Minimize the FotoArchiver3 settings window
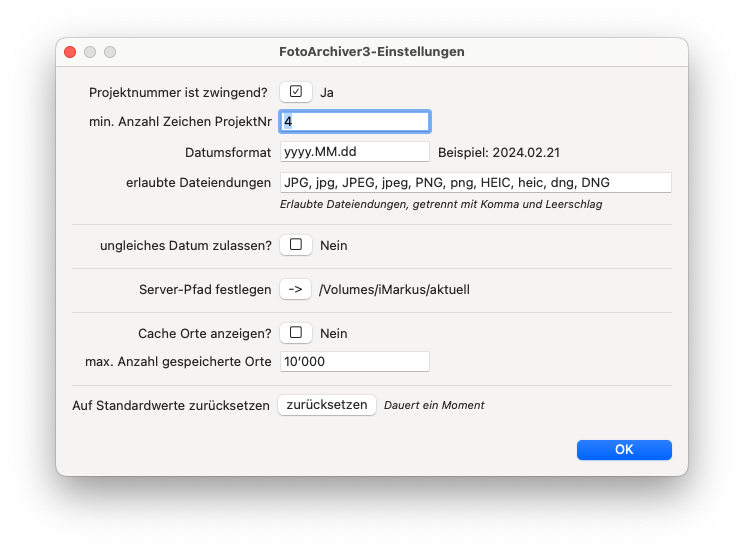744x550 pixels. pyautogui.click(x=90, y=51)
